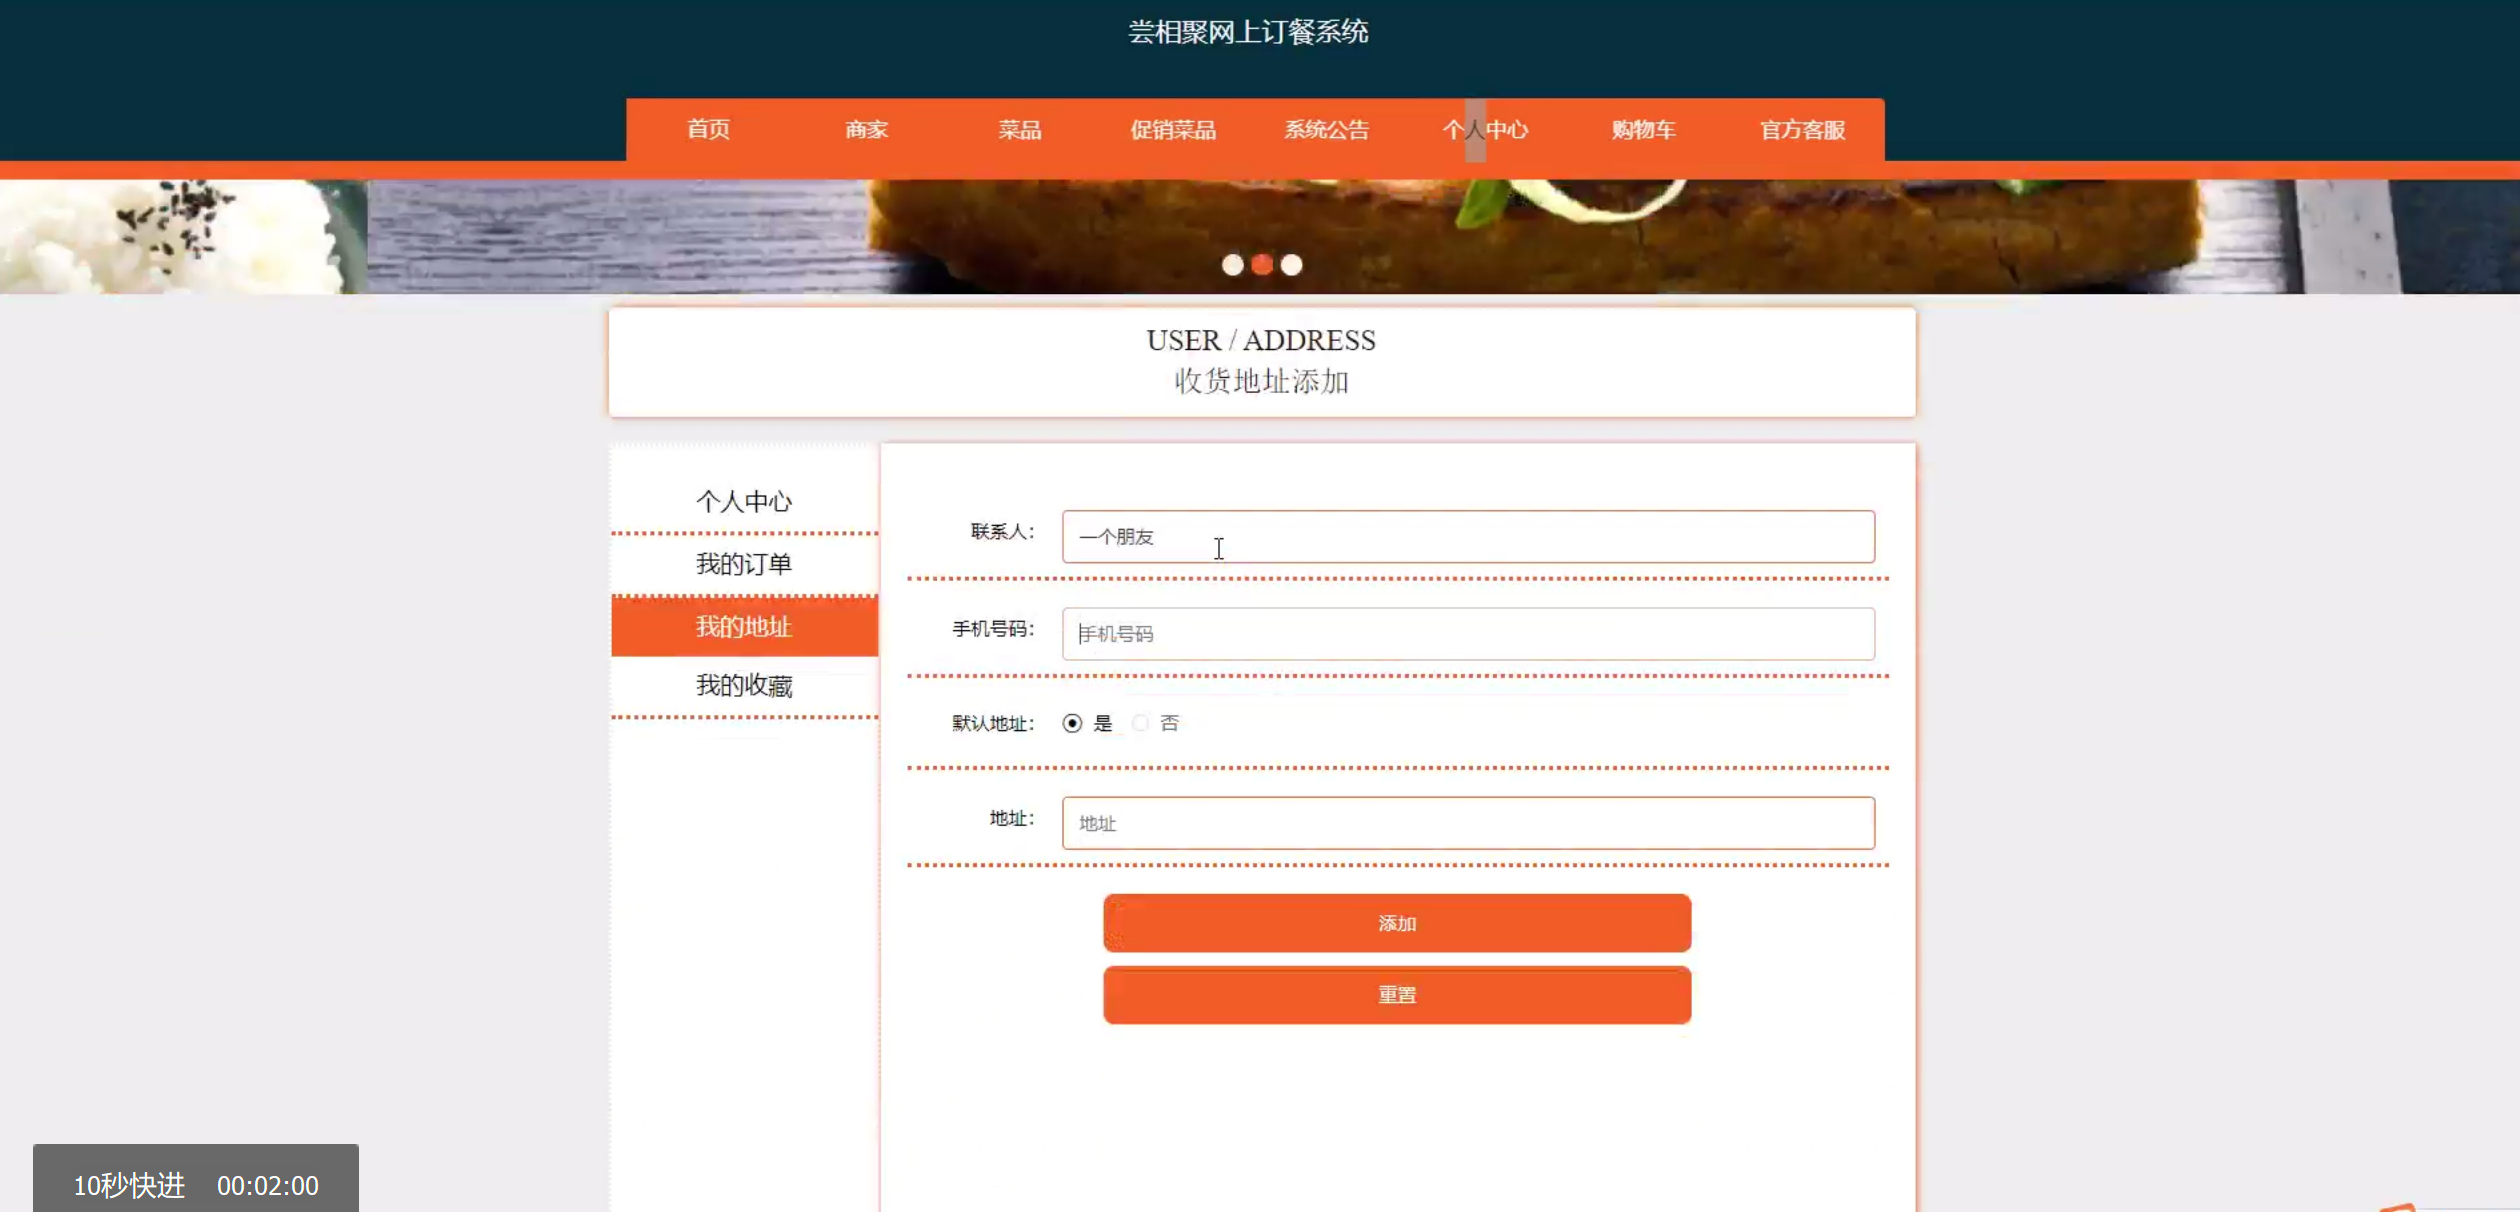Select 是 for default address
The image size is (2520, 1212).
[1072, 723]
